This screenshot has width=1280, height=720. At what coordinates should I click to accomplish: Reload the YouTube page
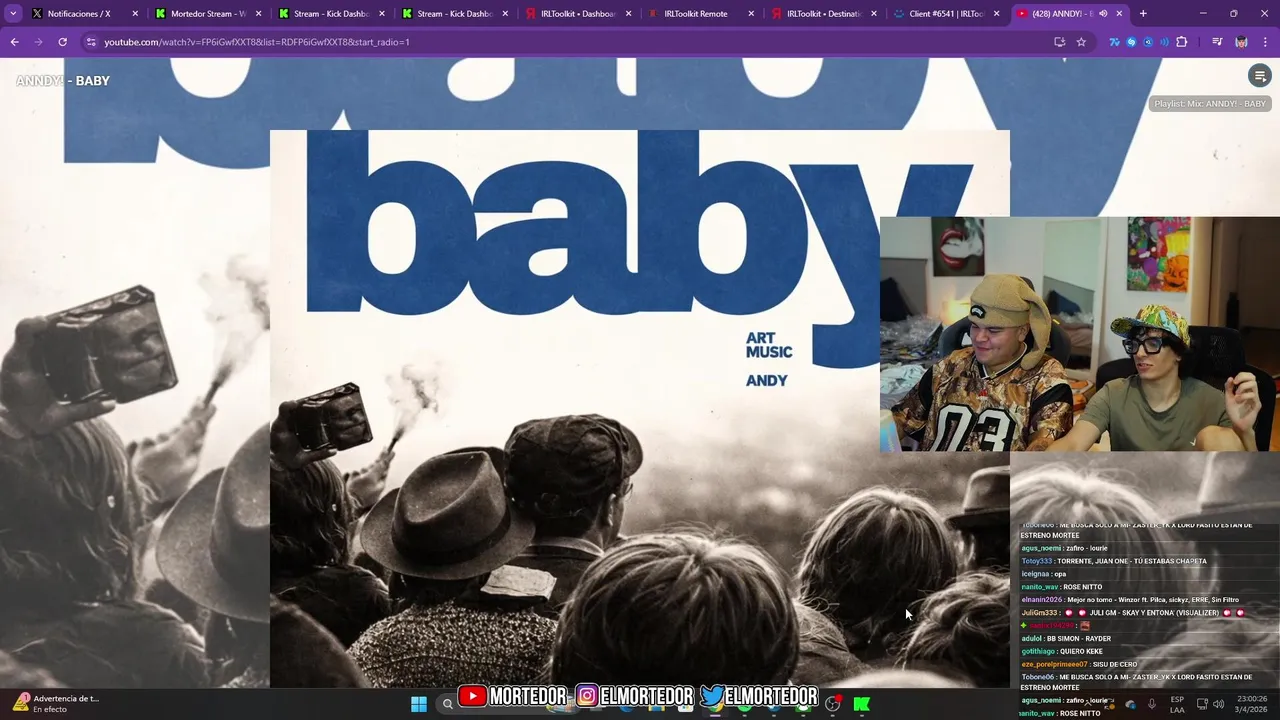62,42
